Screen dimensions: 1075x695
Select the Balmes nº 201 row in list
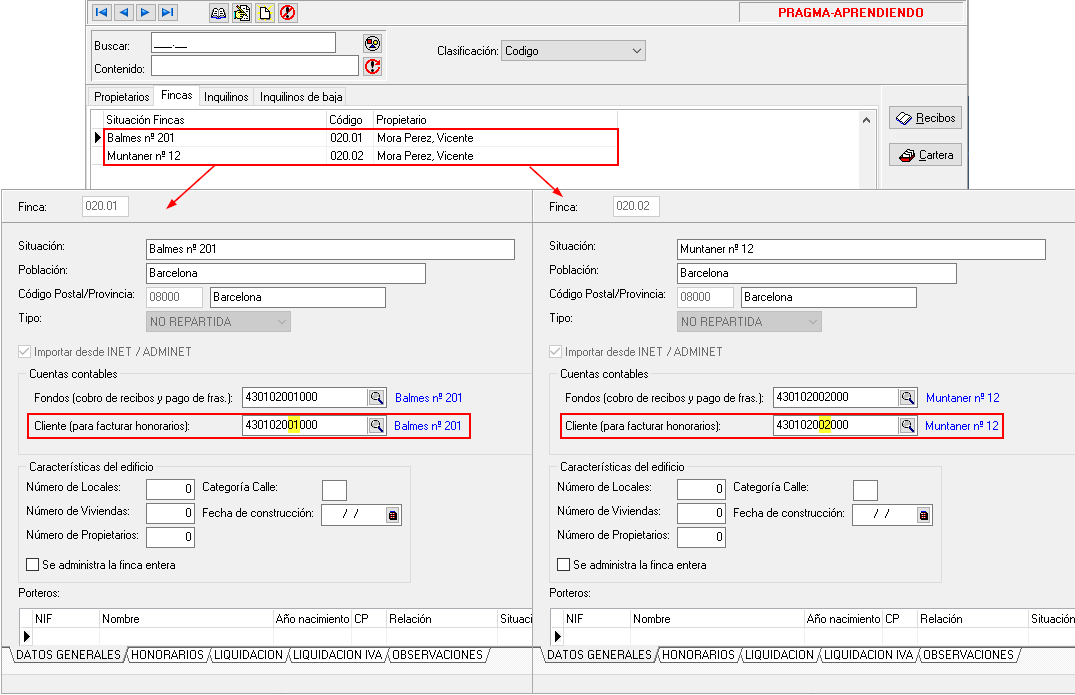point(361,138)
